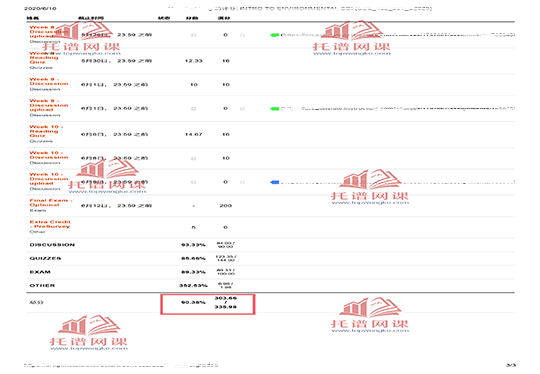
Task: Select the DISCUSSION group total row
Action: point(270,245)
